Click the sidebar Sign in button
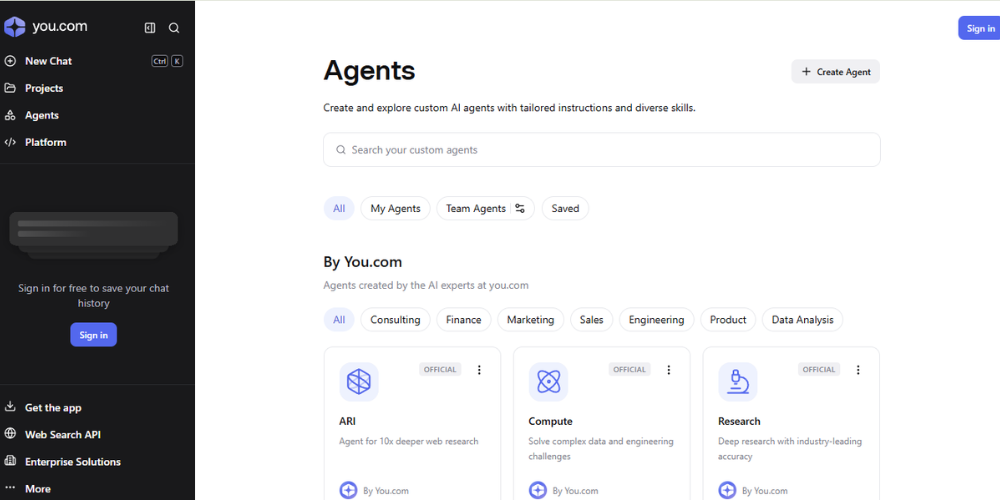The image size is (1000, 500). (x=94, y=335)
